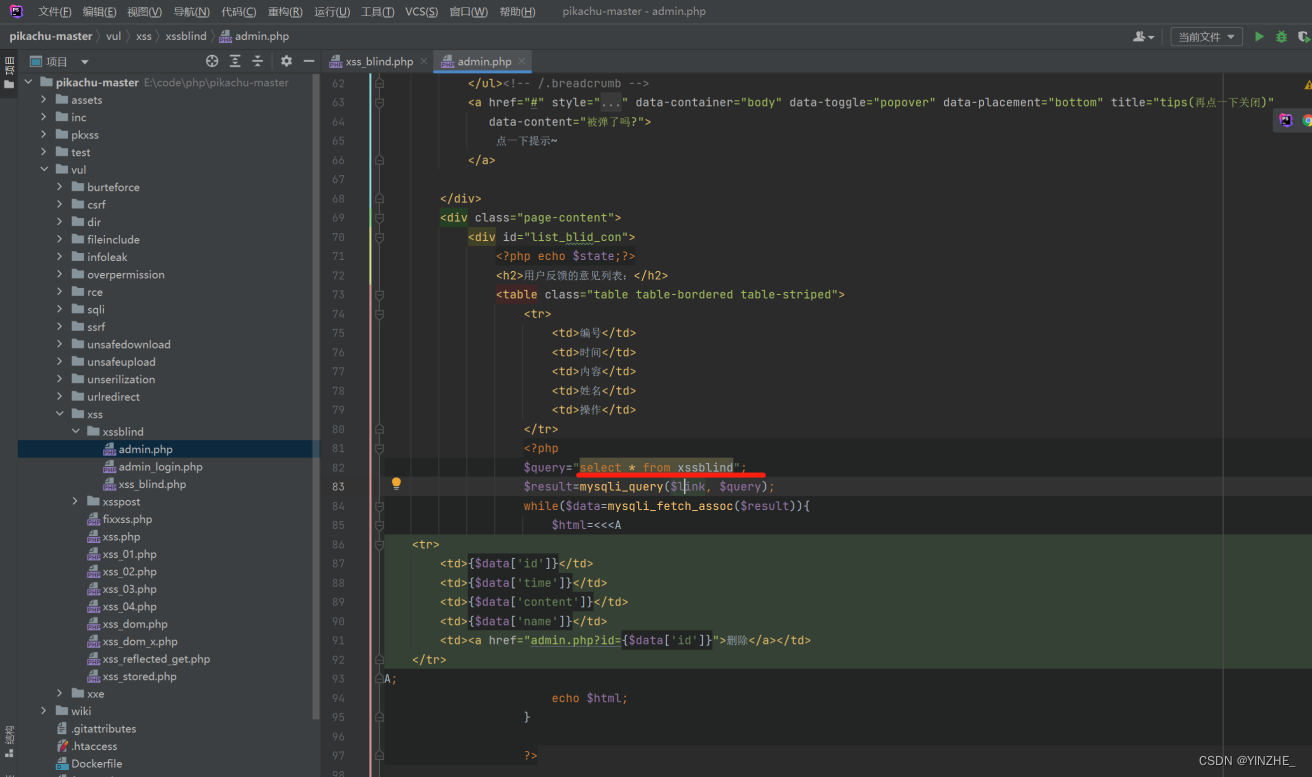Place cursor on the $query select statement

[x=635, y=467]
